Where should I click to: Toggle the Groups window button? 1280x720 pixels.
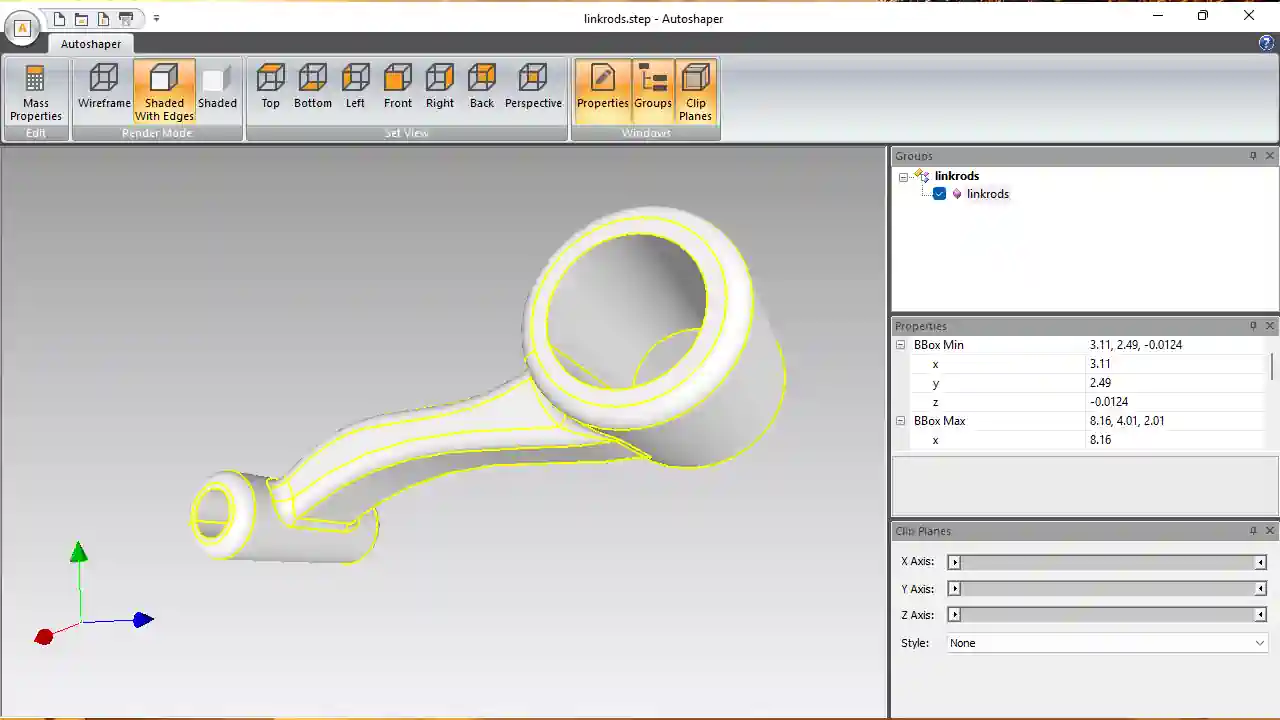(x=652, y=87)
